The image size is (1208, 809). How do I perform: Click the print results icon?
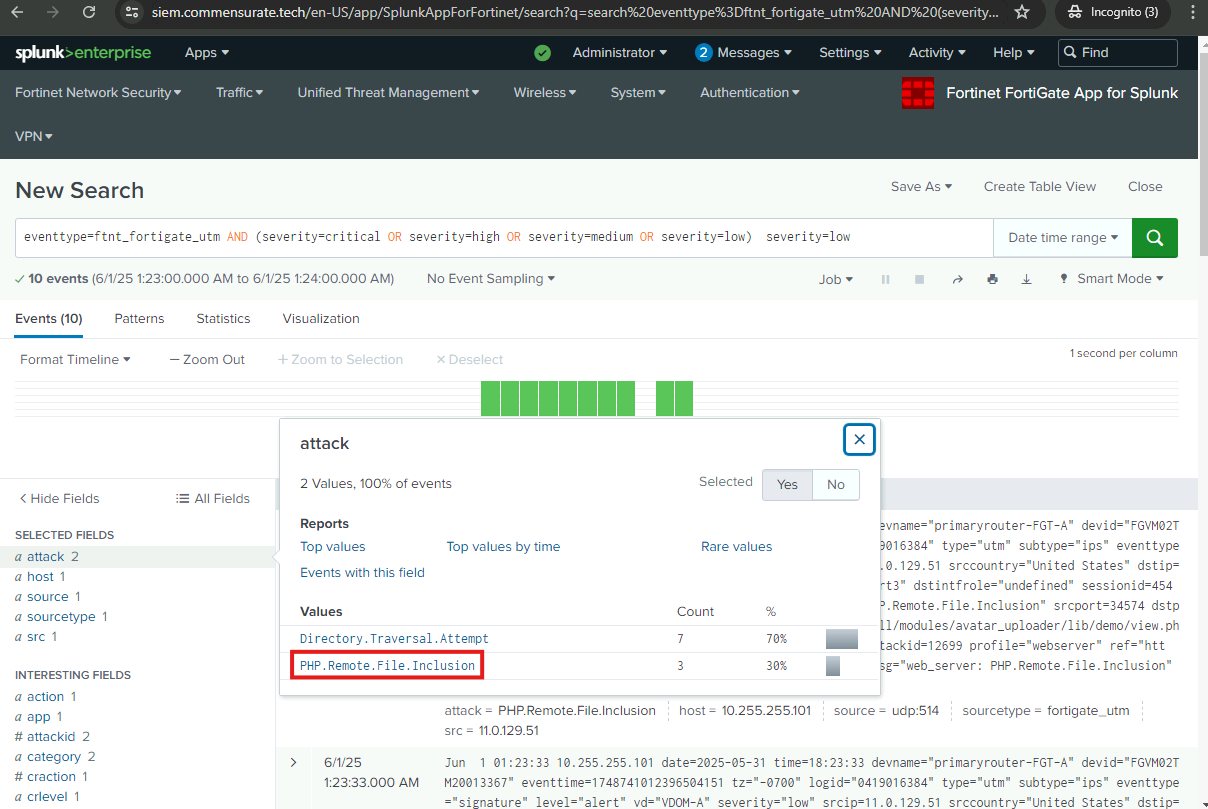992,280
